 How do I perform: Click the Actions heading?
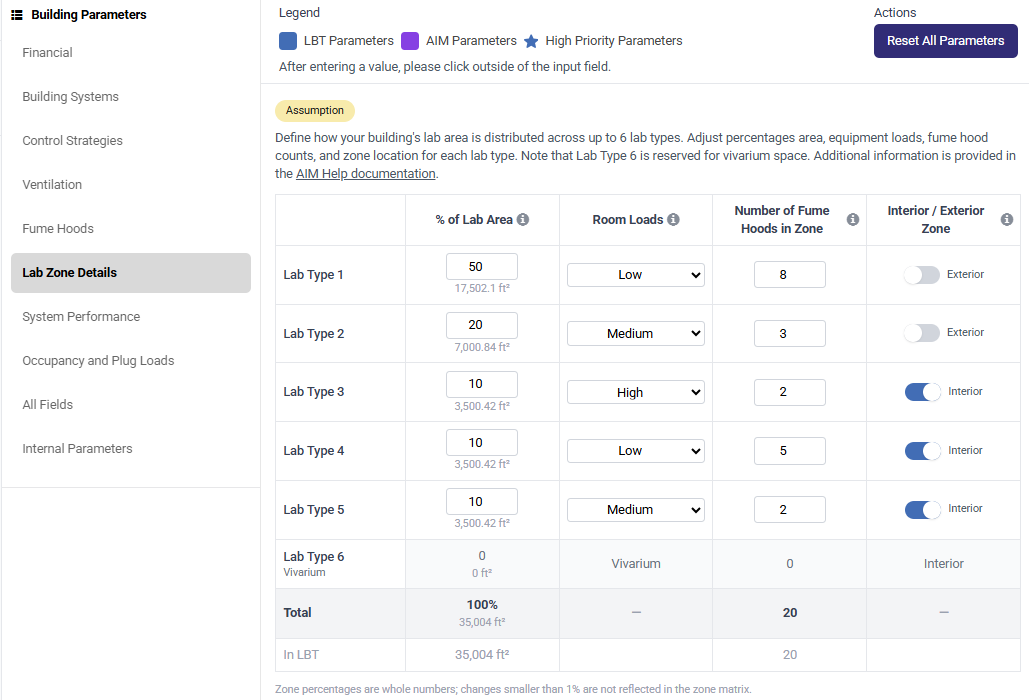(x=894, y=12)
